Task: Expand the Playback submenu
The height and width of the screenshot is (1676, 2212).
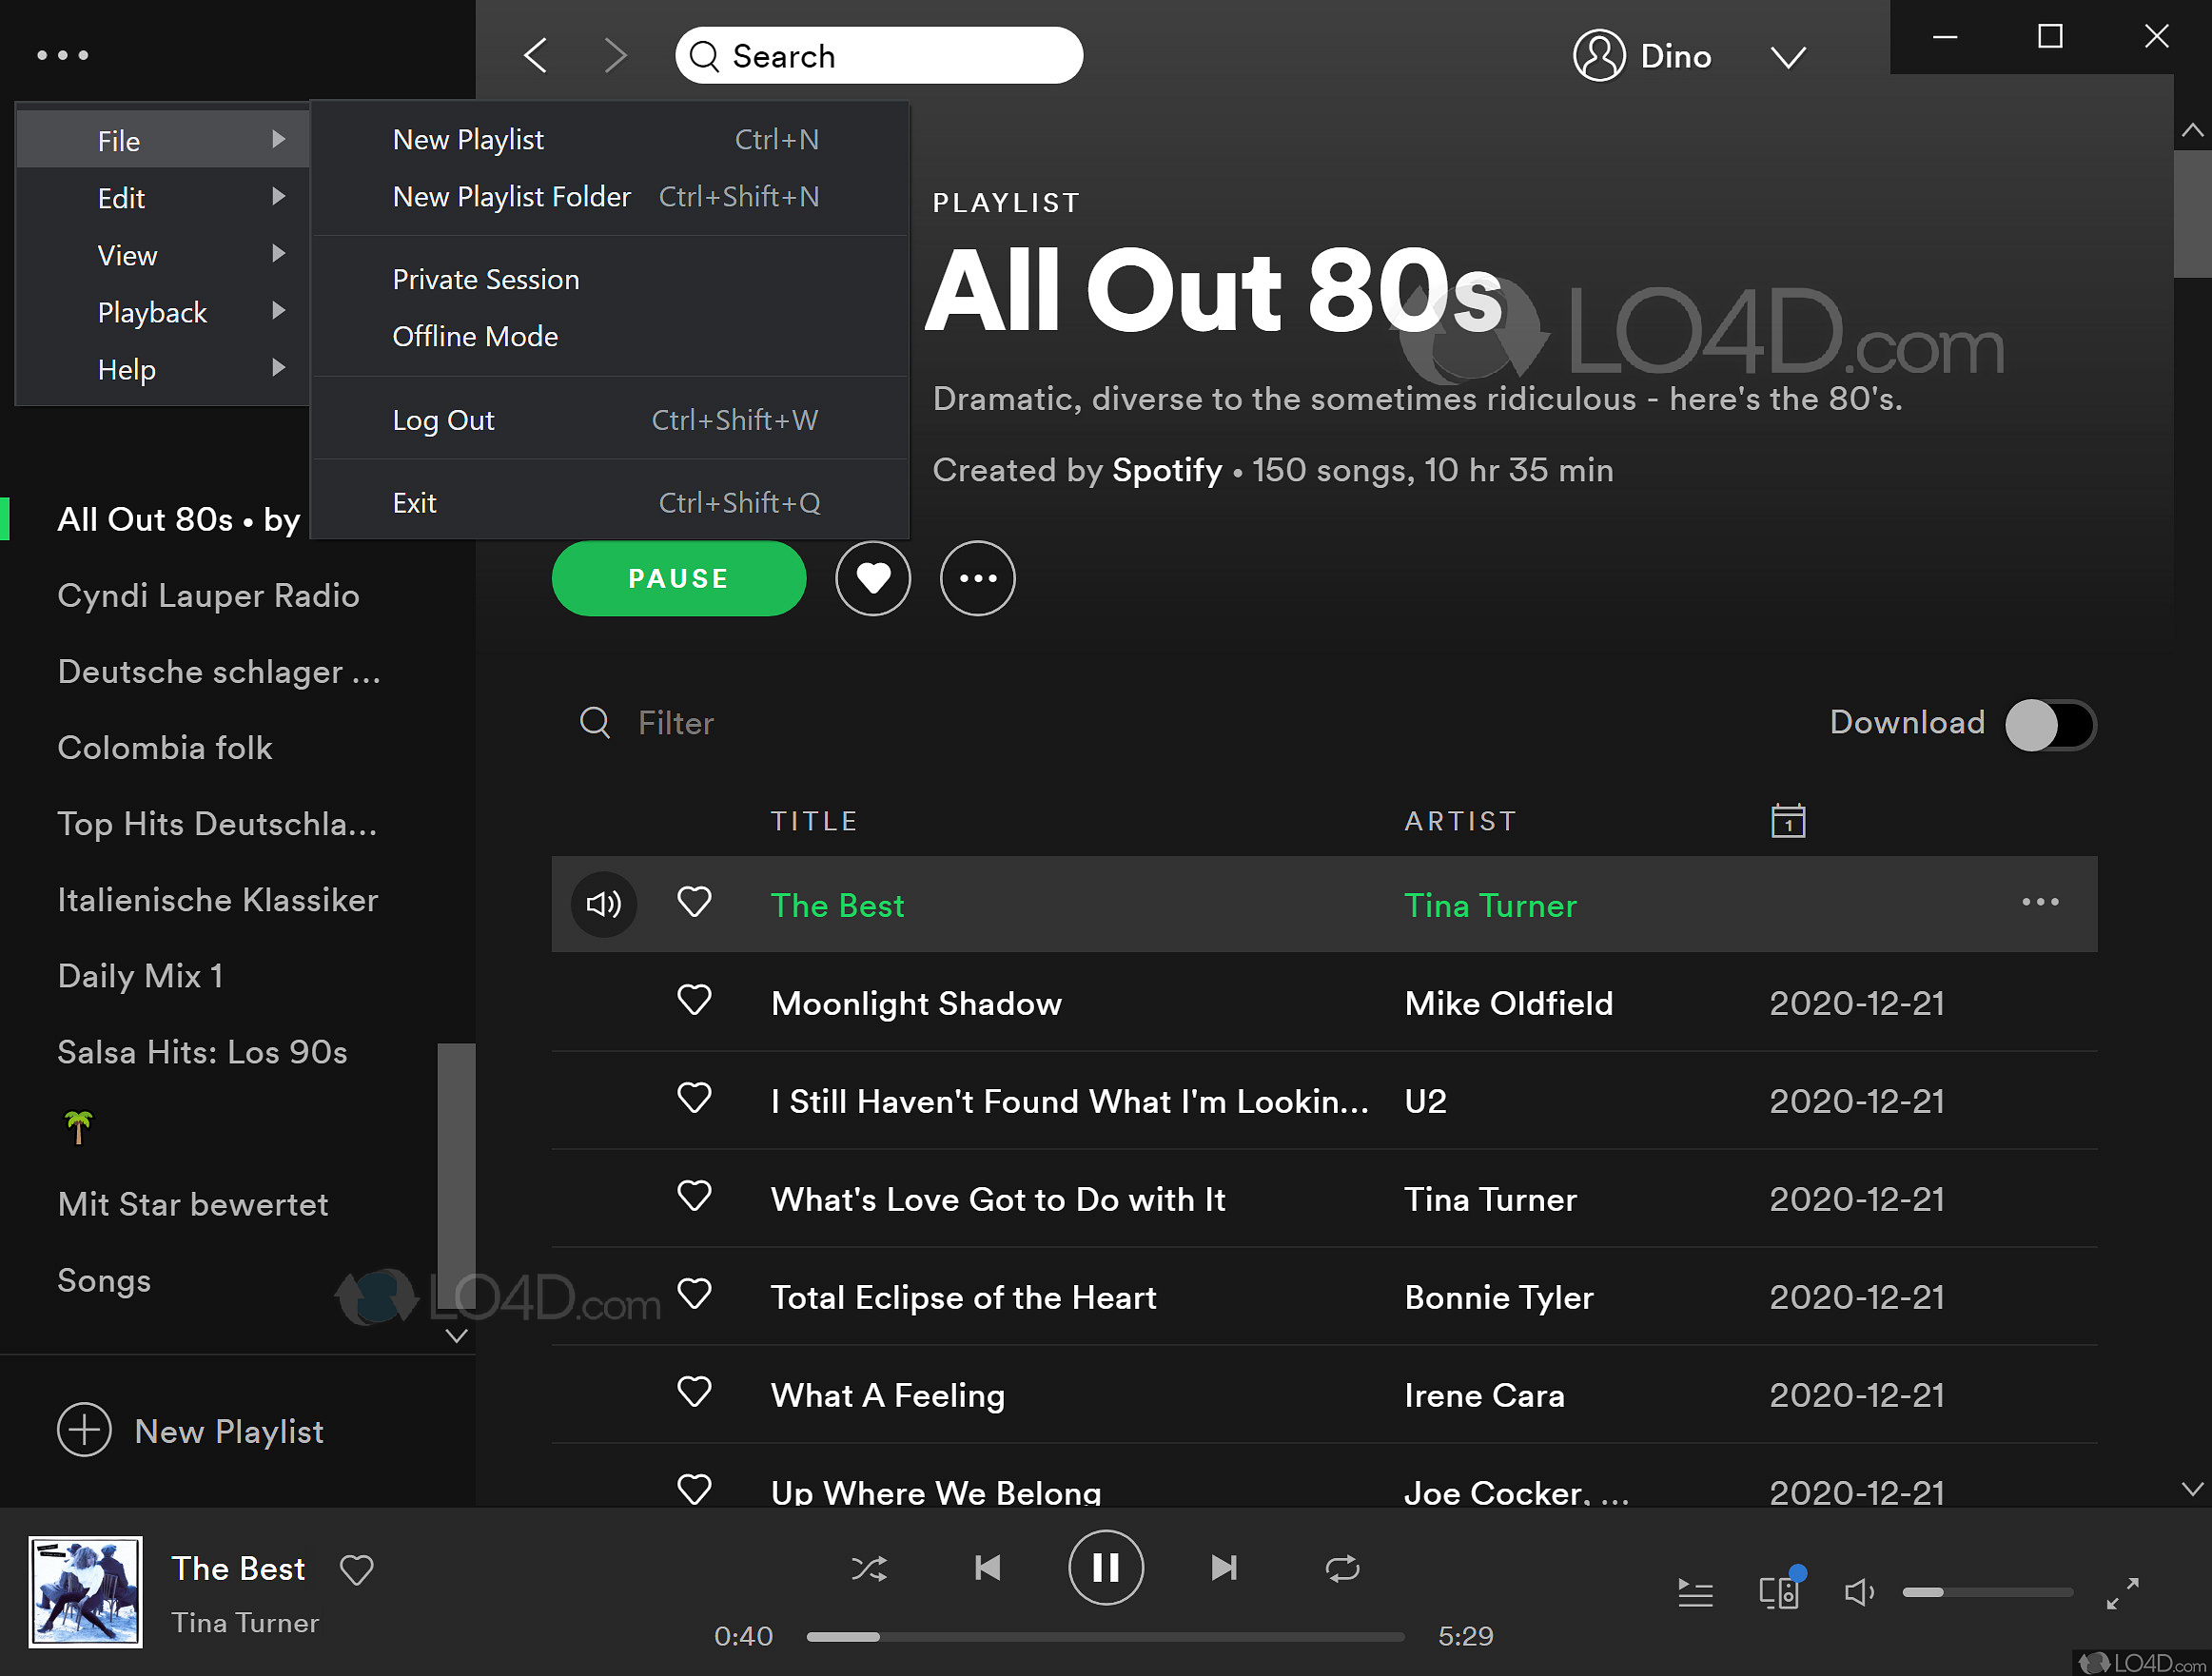Action: [x=153, y=312]
